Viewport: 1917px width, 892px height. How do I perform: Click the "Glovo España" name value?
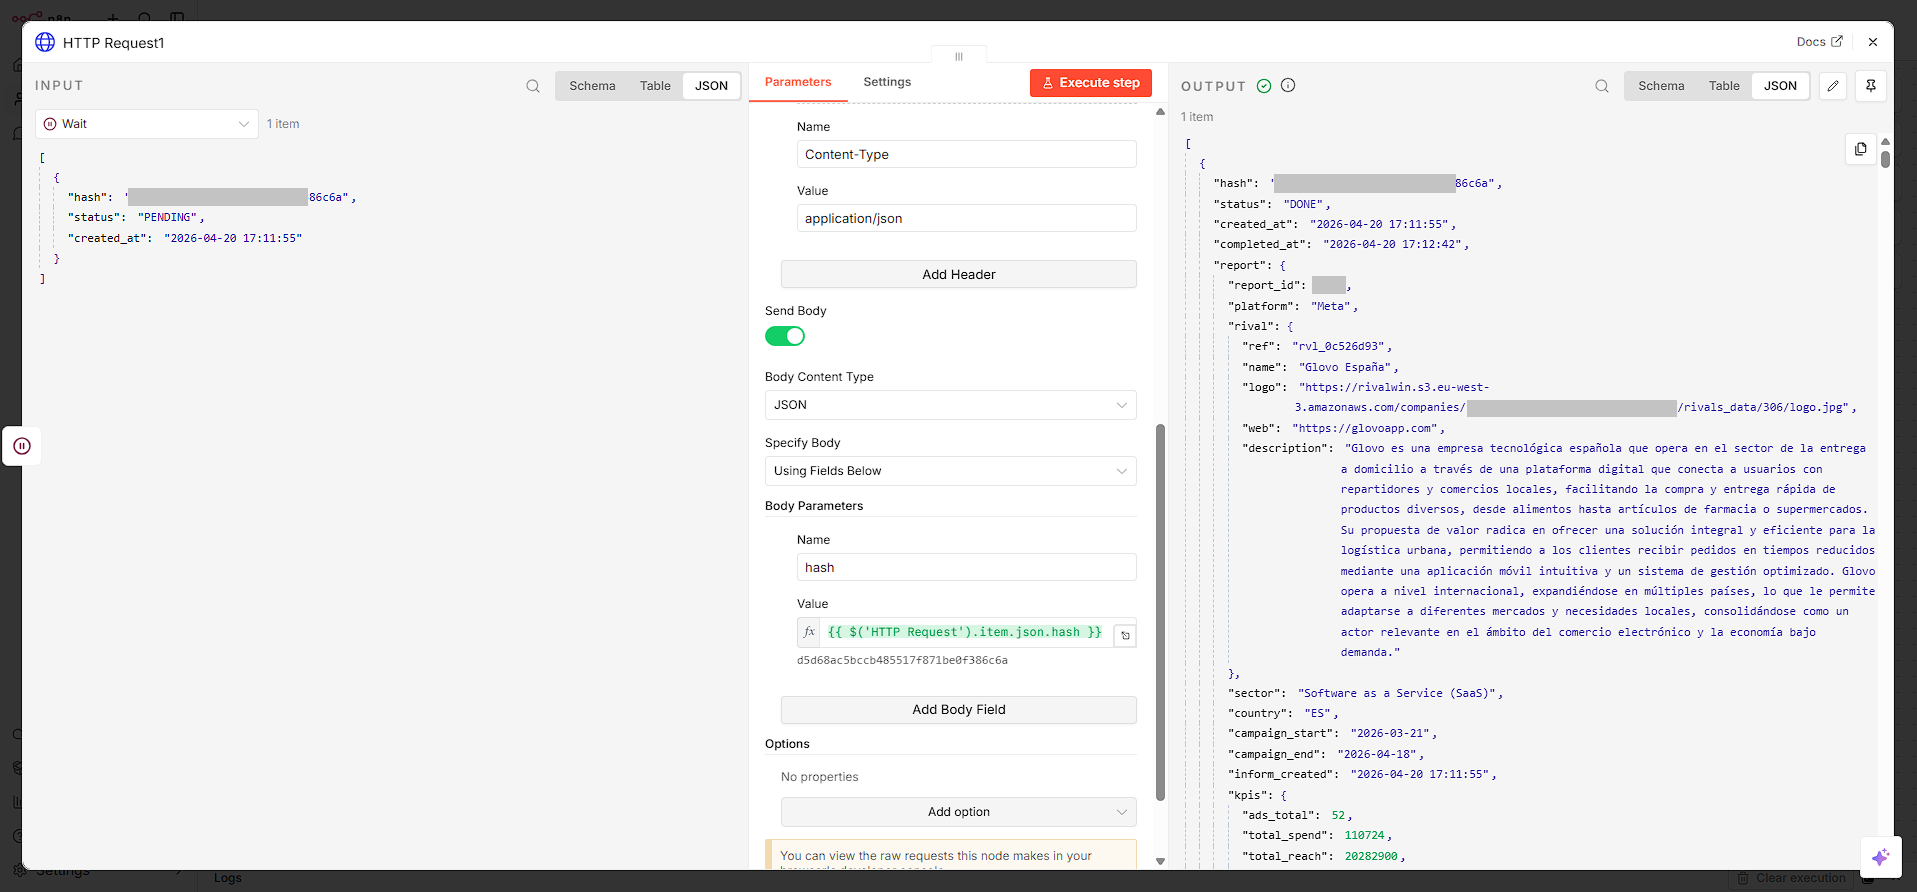coord(1345,367)
